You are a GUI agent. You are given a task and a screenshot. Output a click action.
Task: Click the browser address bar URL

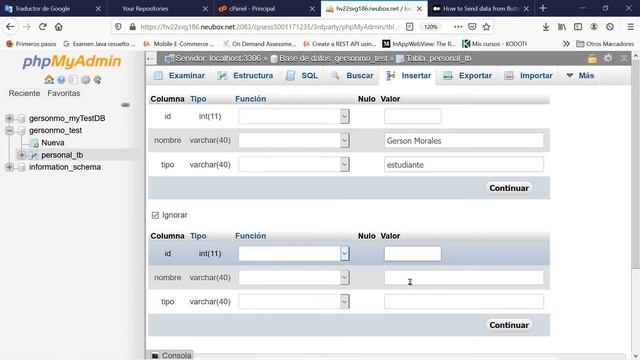270,27
